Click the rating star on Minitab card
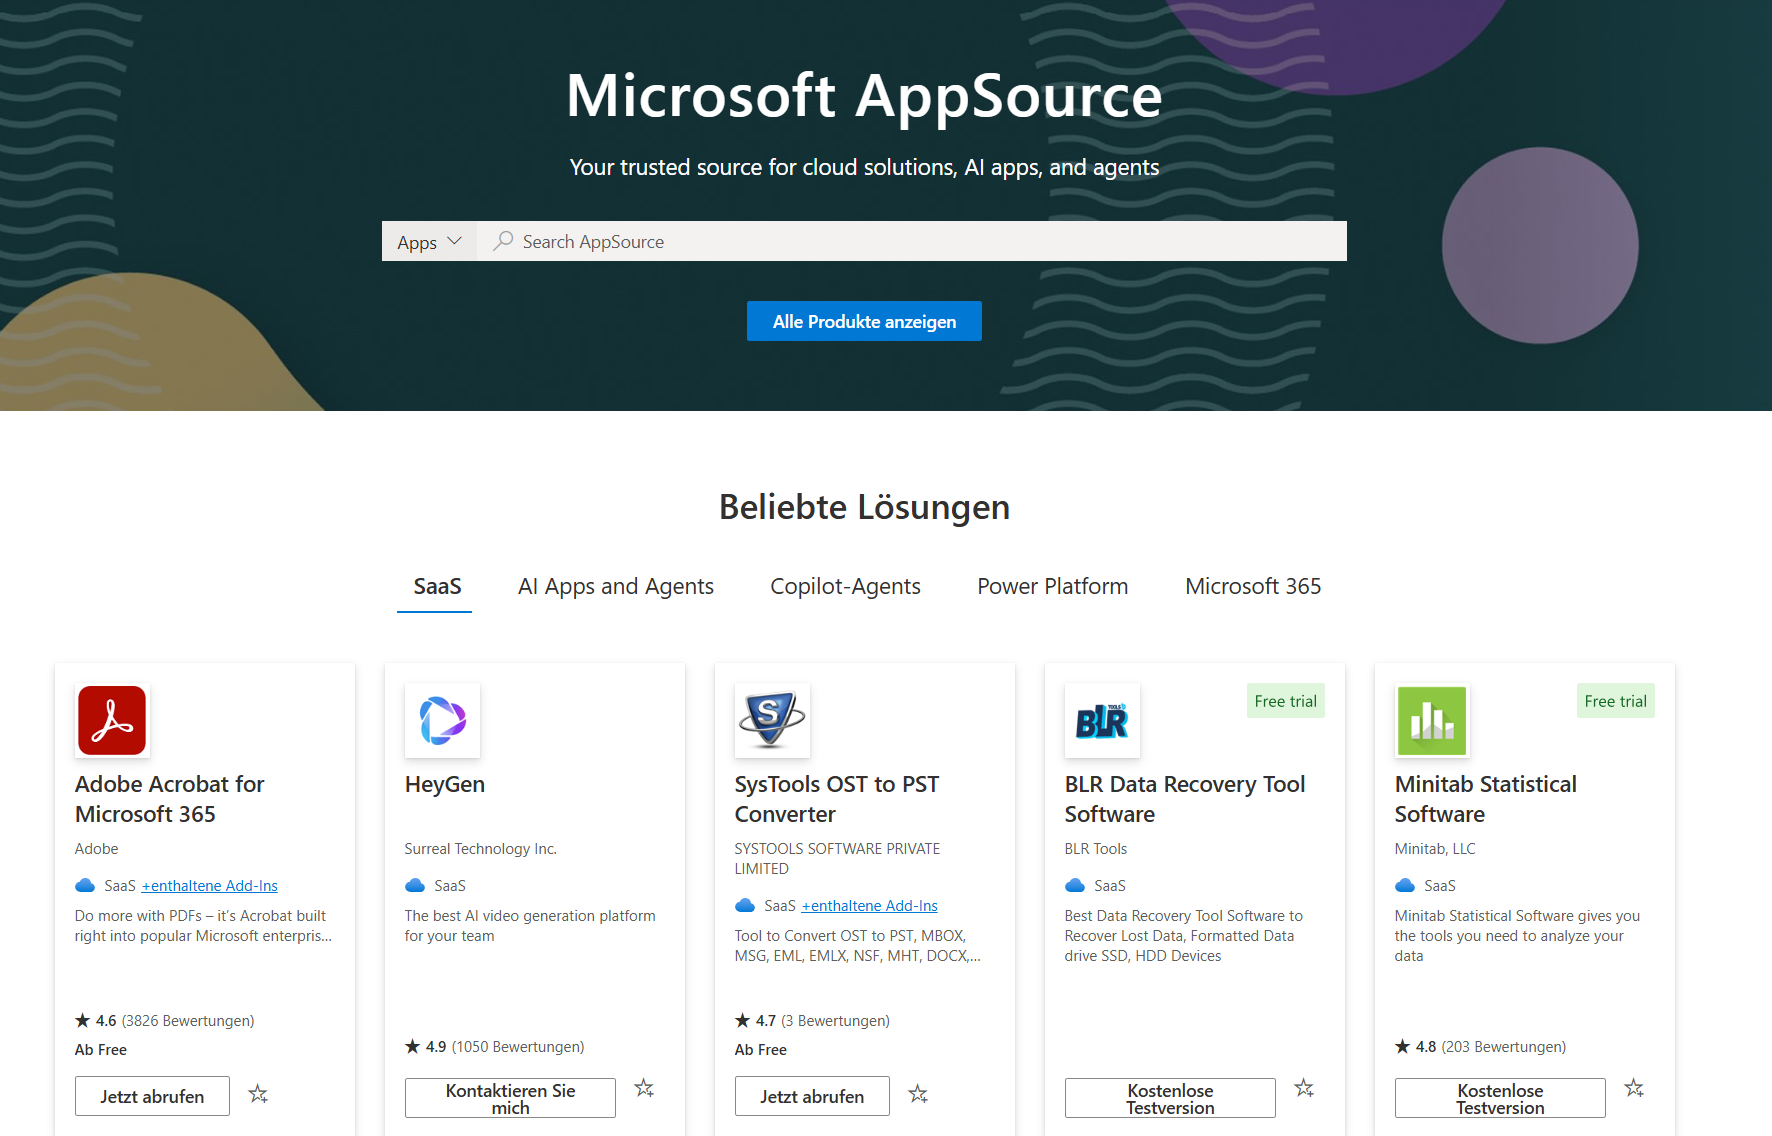The width and height of the screenshot is (1772, 1136). pyautogui.click(x=1403, y=1046)
